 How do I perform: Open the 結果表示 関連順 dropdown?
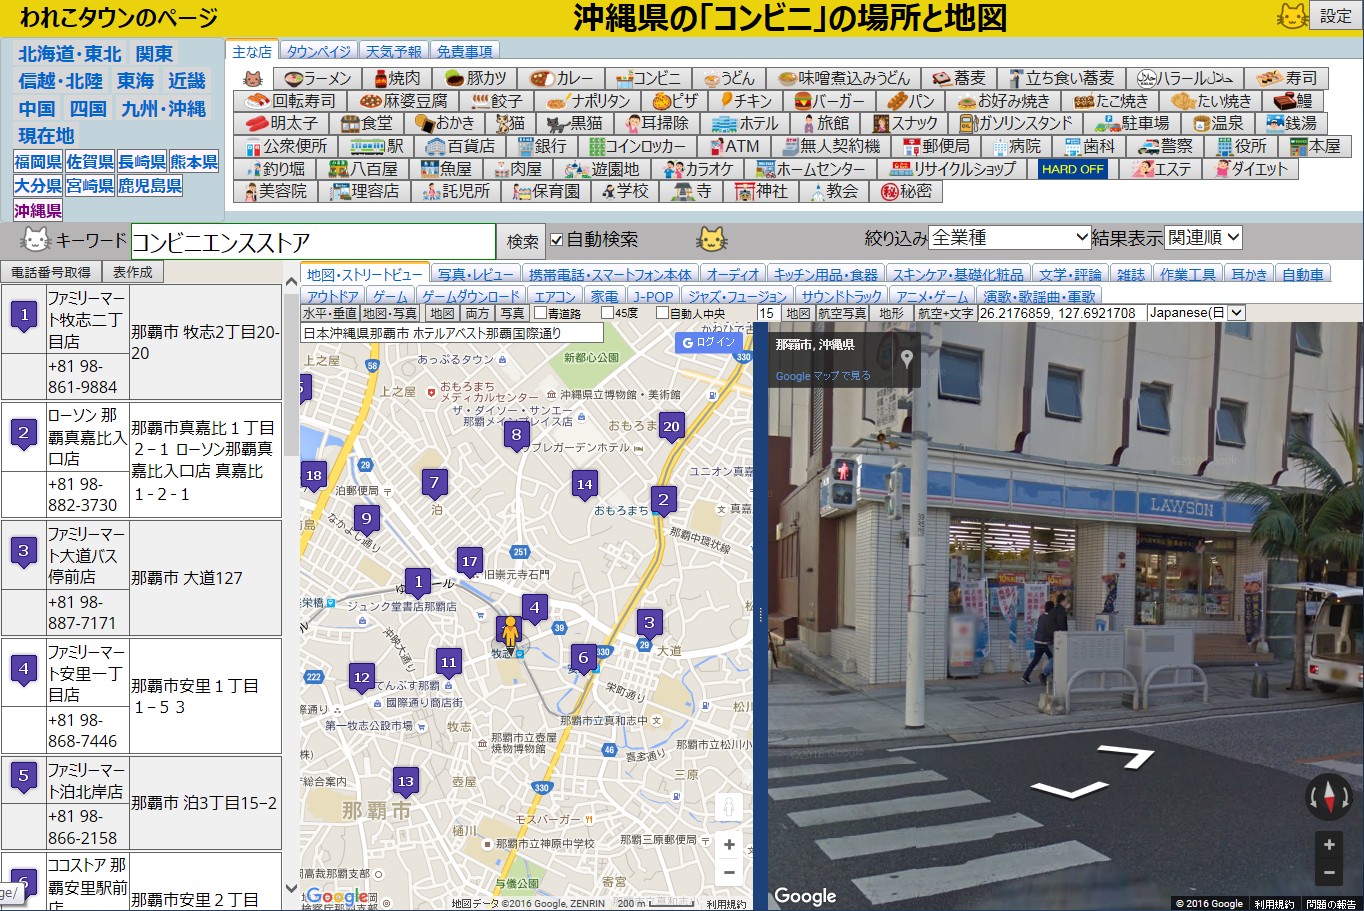[x=1204, y=238]
